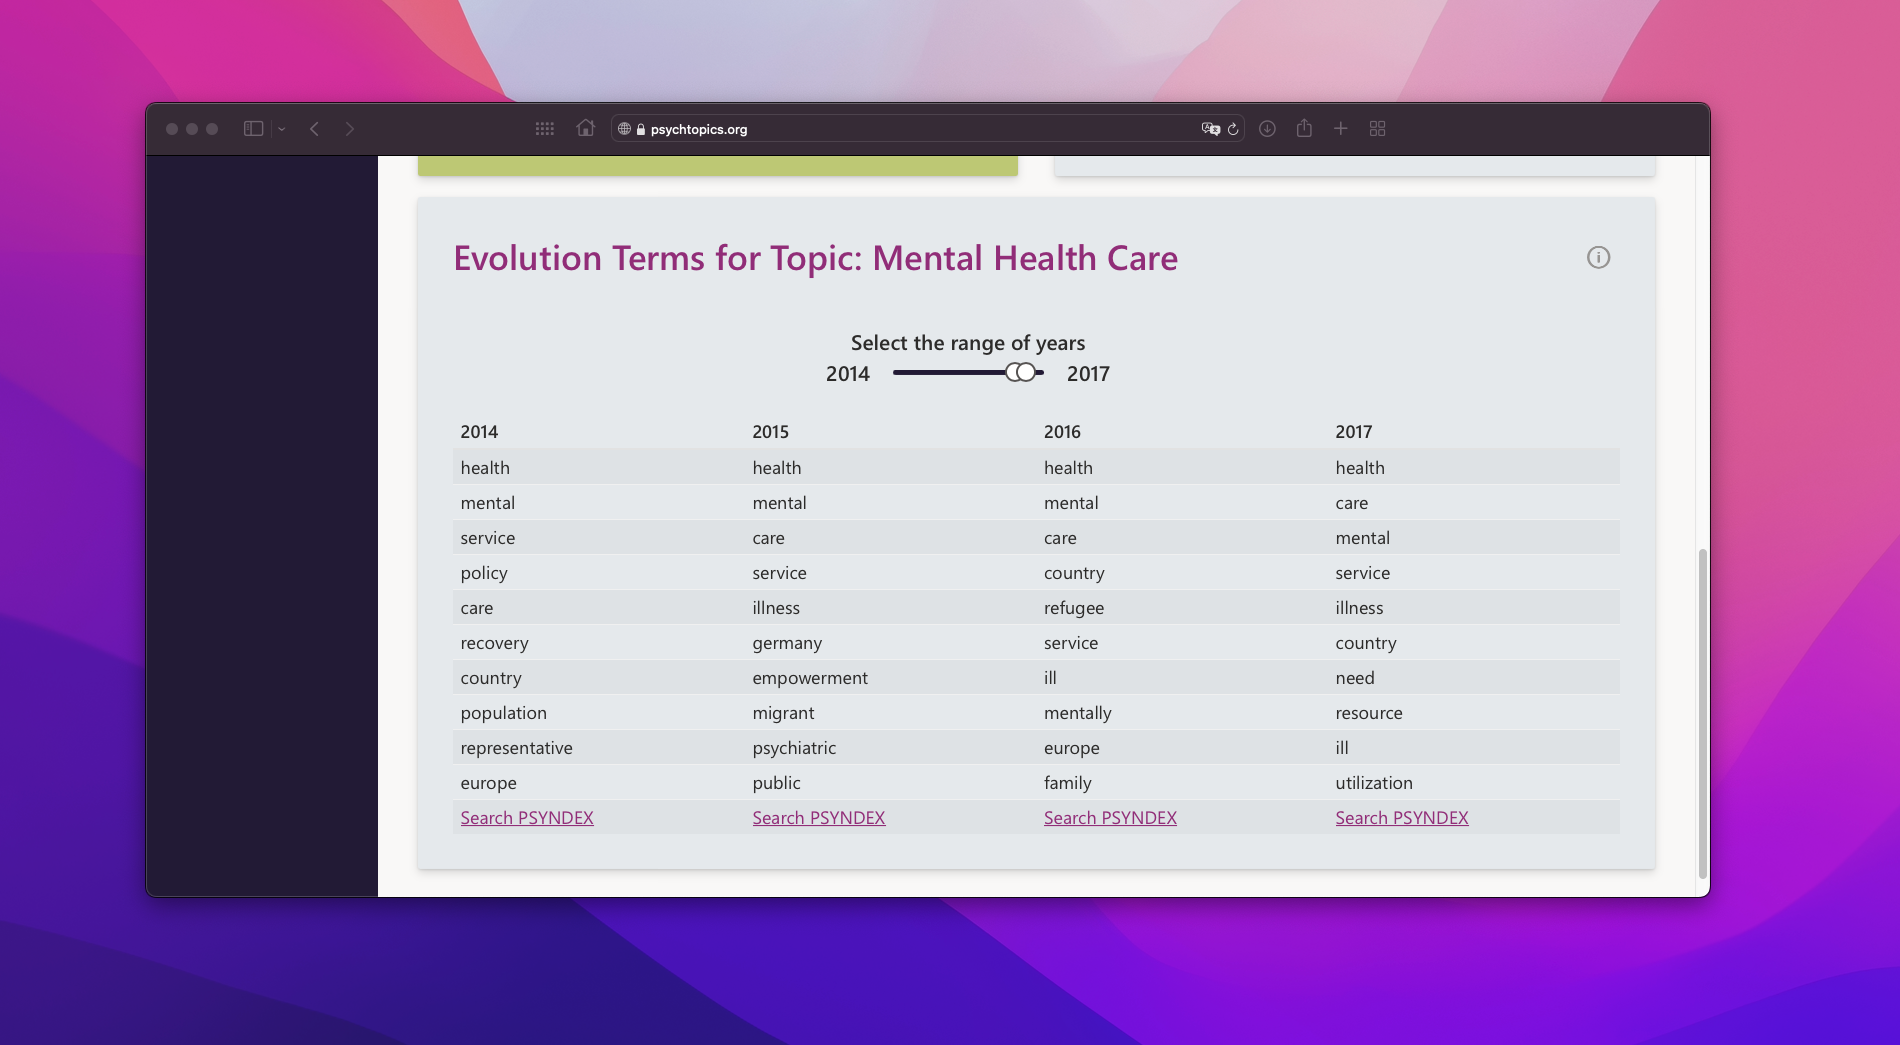Toggle the Safari sidebar
Viewport: 1900px width, 1045px height.
pyautogui.click(x=253, y=129)
